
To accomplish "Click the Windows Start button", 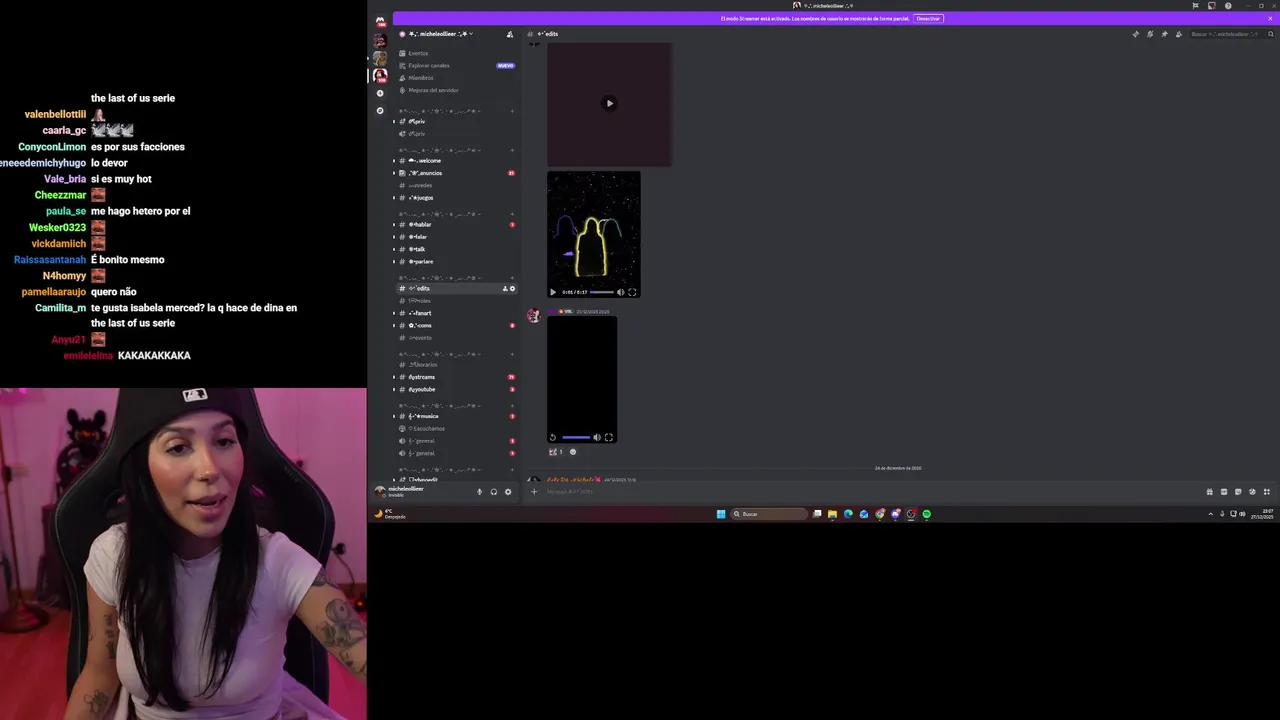I will (721, 514).
